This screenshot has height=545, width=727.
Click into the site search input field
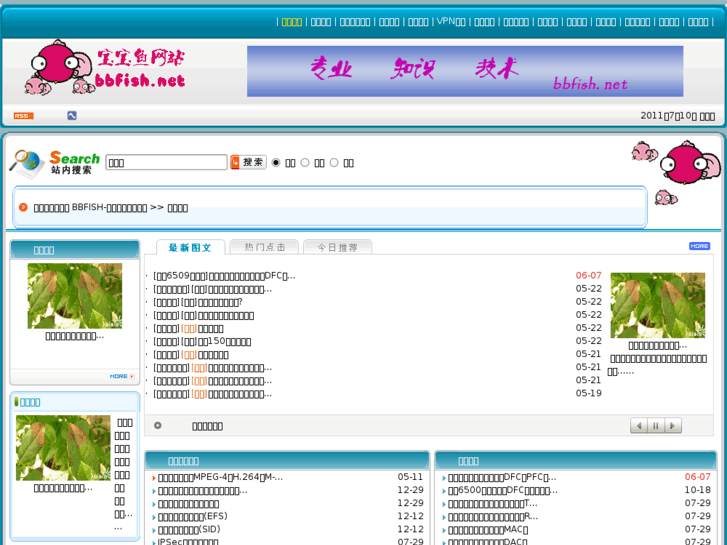pyautogui.click(x=166, y=162)
